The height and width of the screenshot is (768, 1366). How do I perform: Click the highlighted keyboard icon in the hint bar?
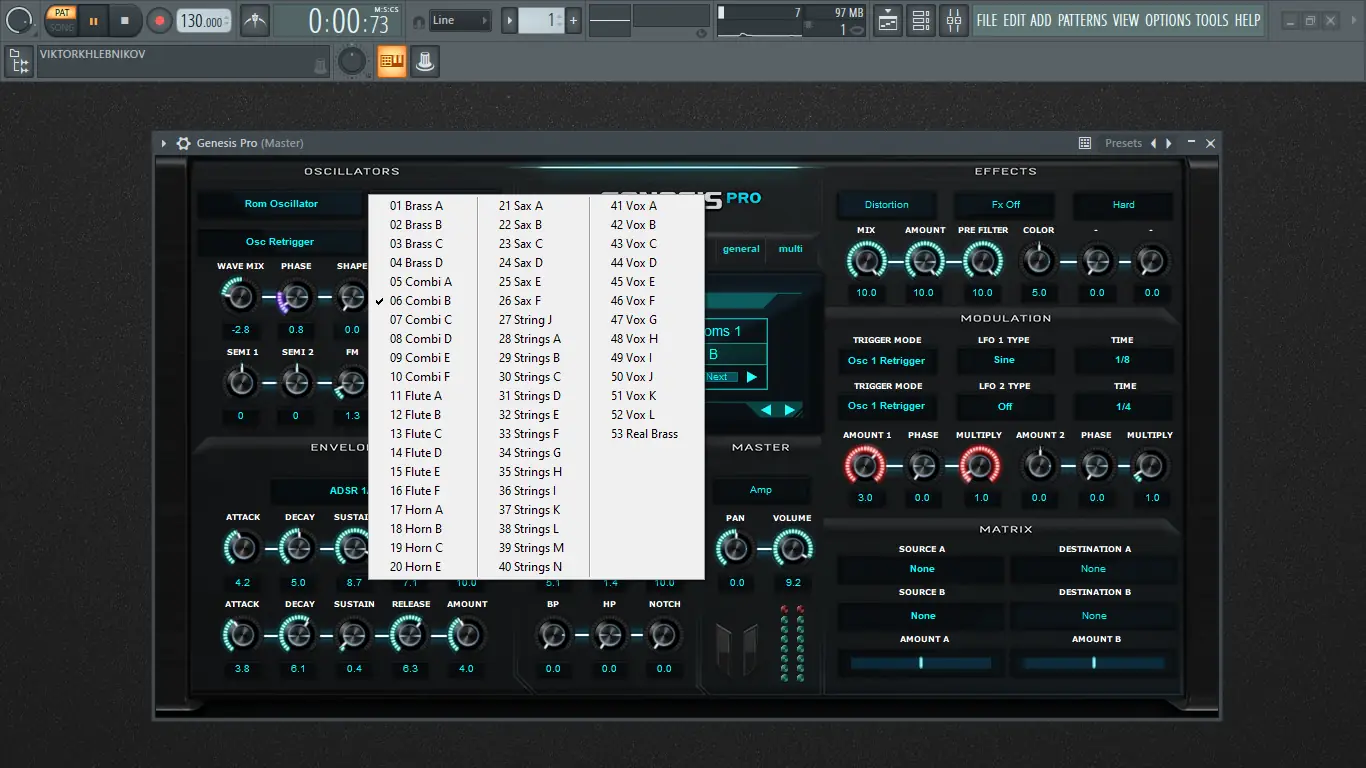coord(392,61)
